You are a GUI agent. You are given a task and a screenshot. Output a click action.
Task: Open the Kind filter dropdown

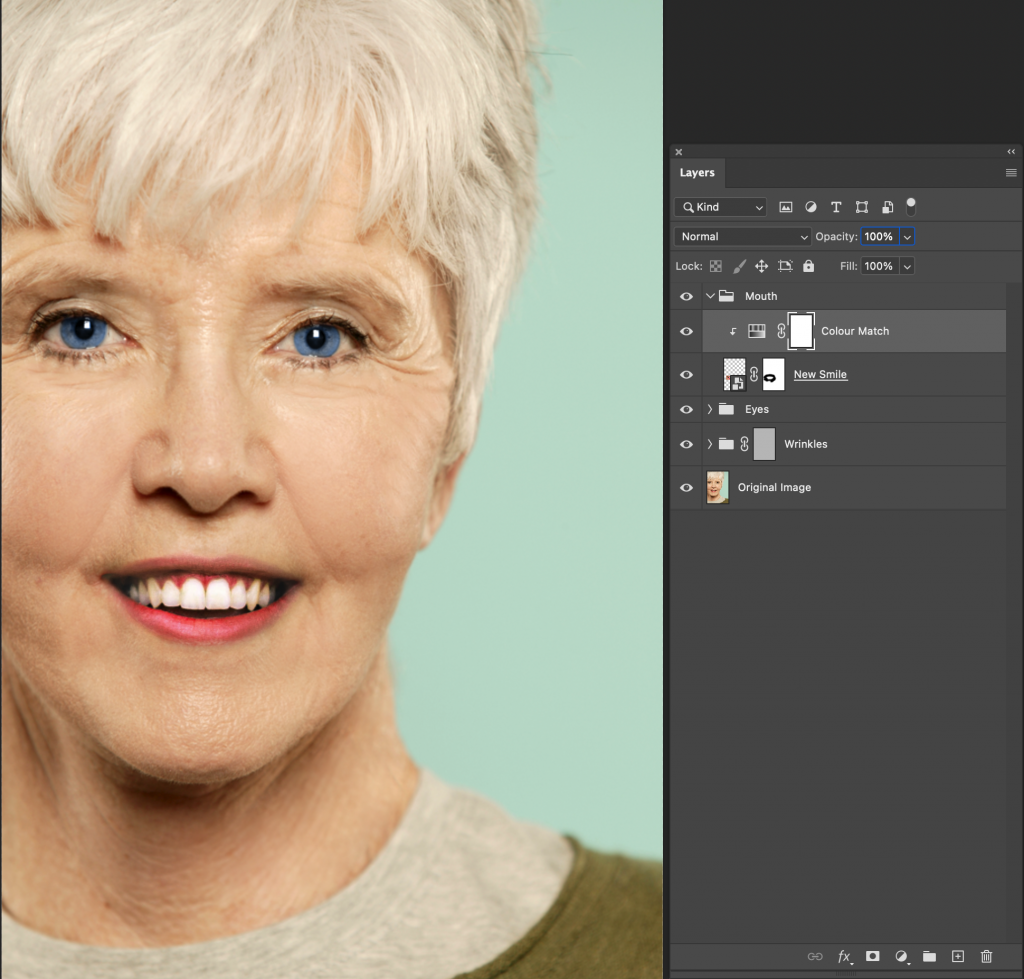(720, 207)
